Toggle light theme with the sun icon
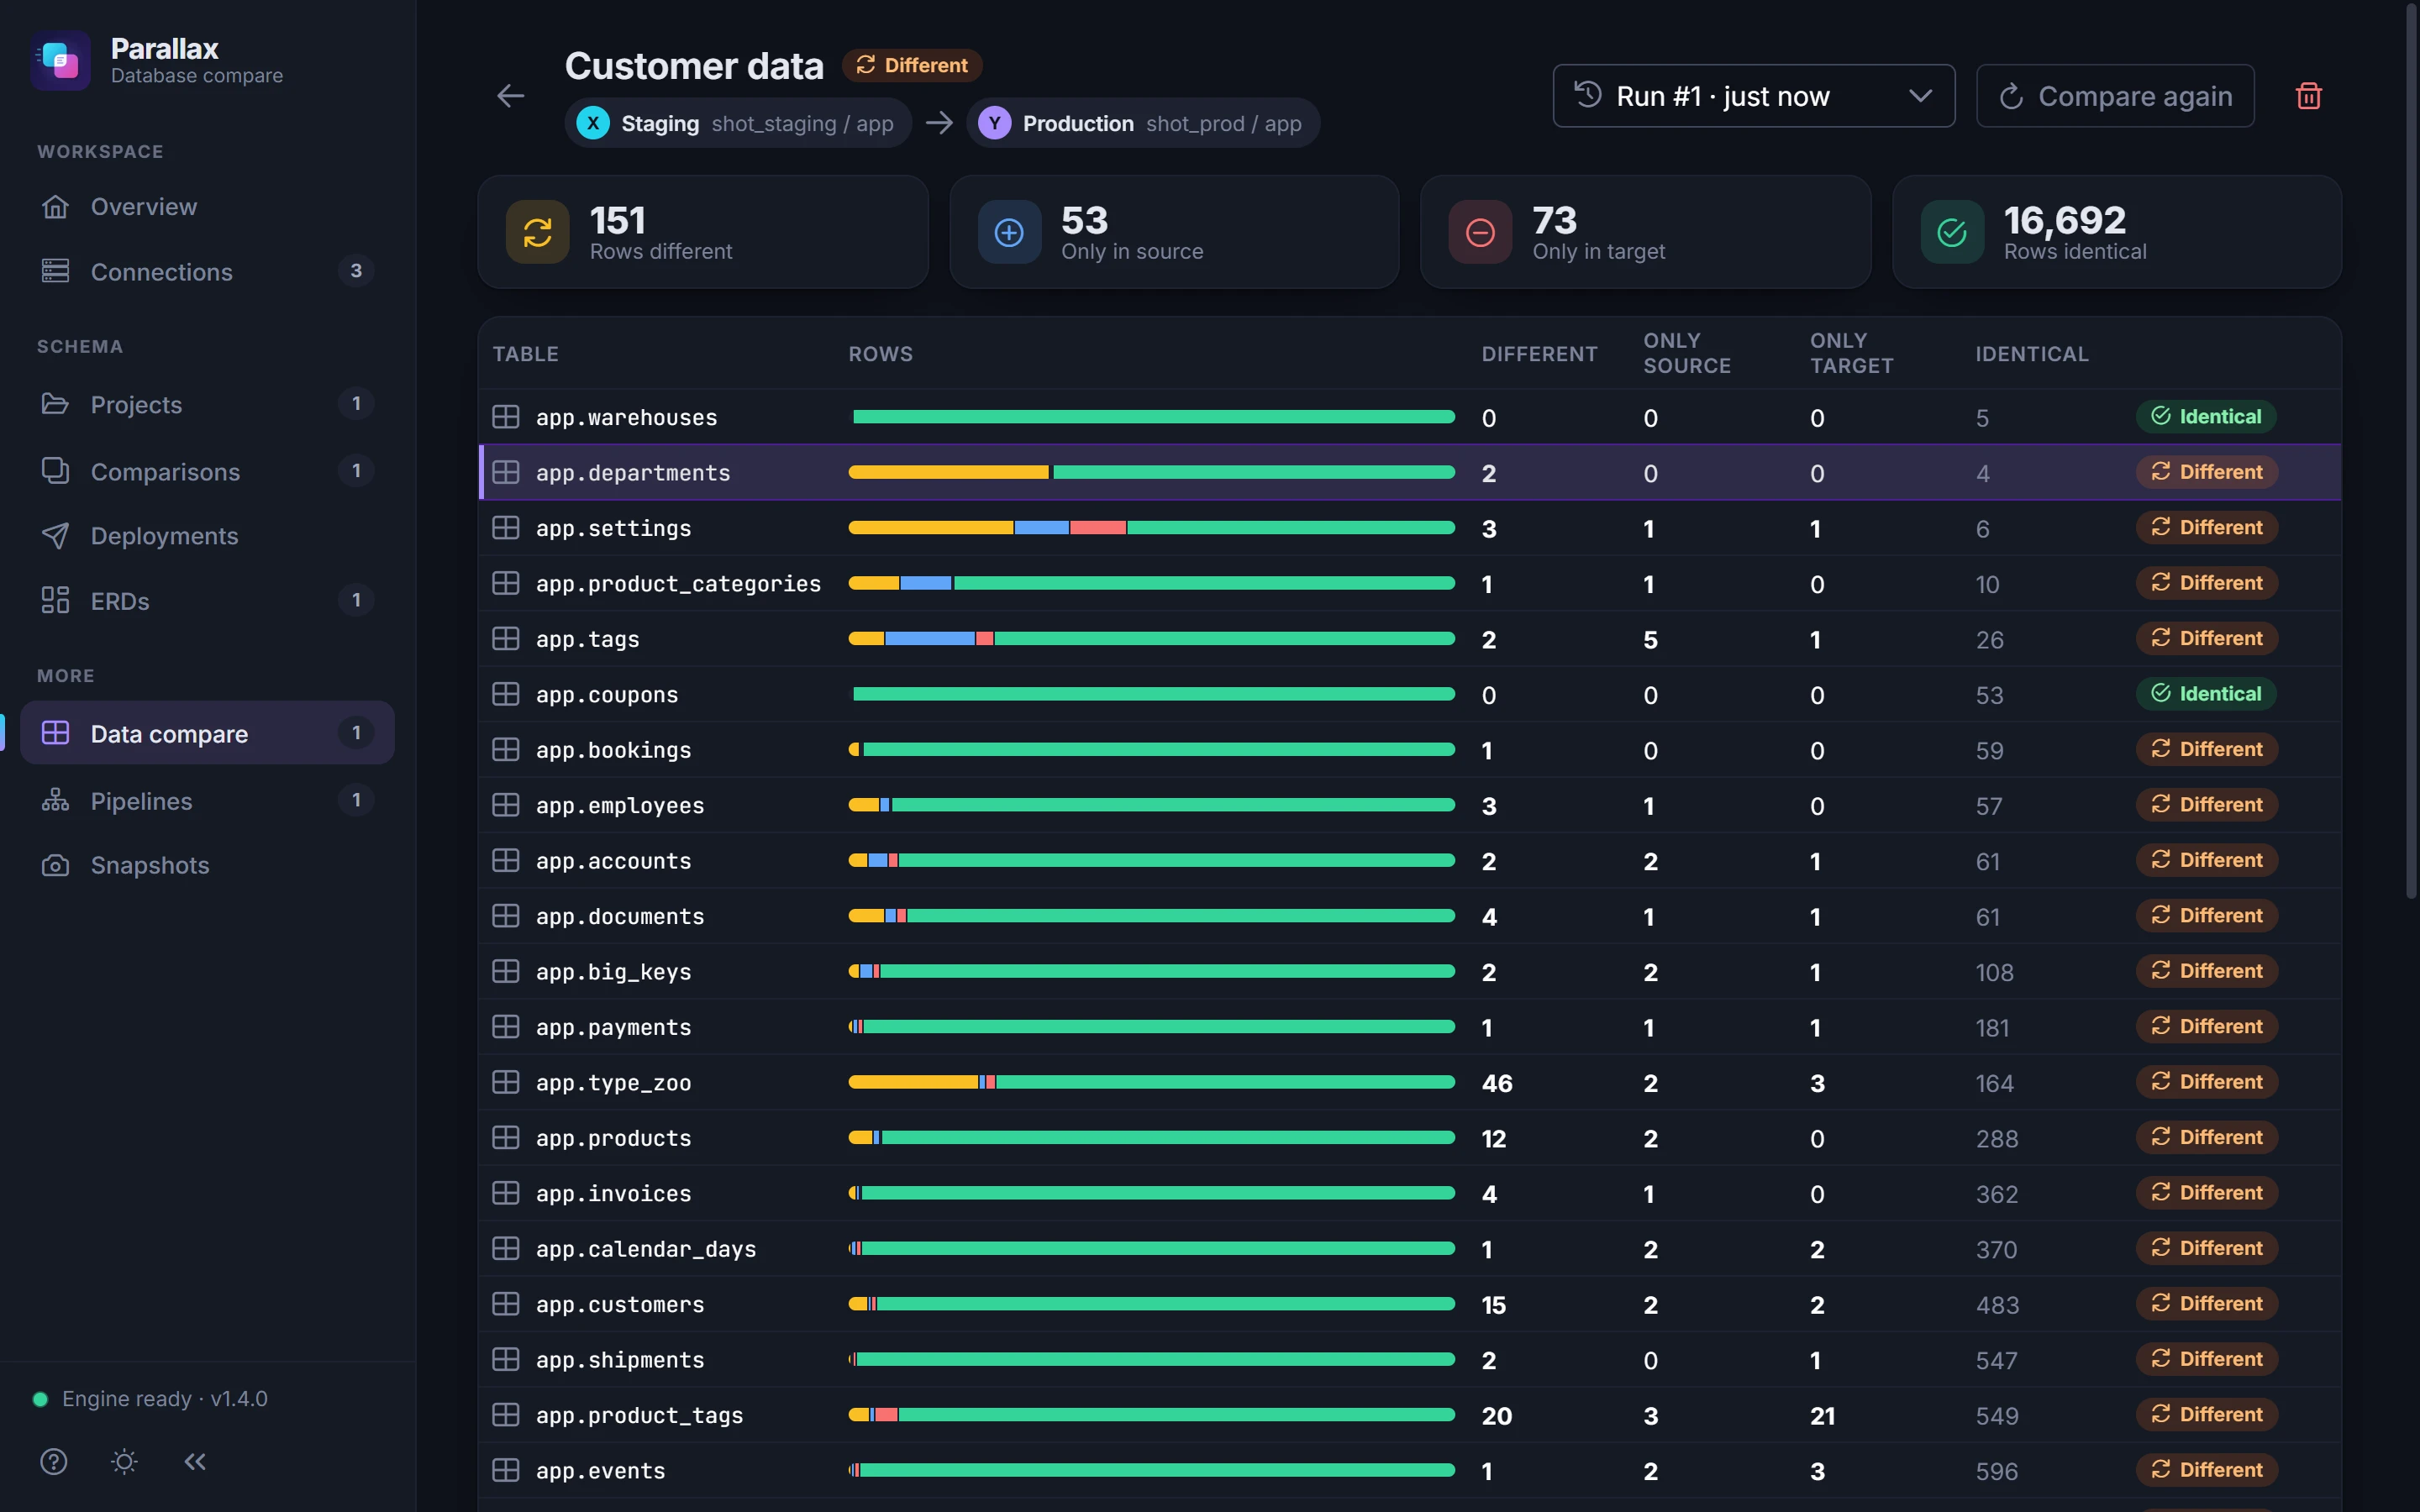Image resolution: width=2420 pixels, height=1512 pixels. pyautogui.click(x=124, y=1461)
